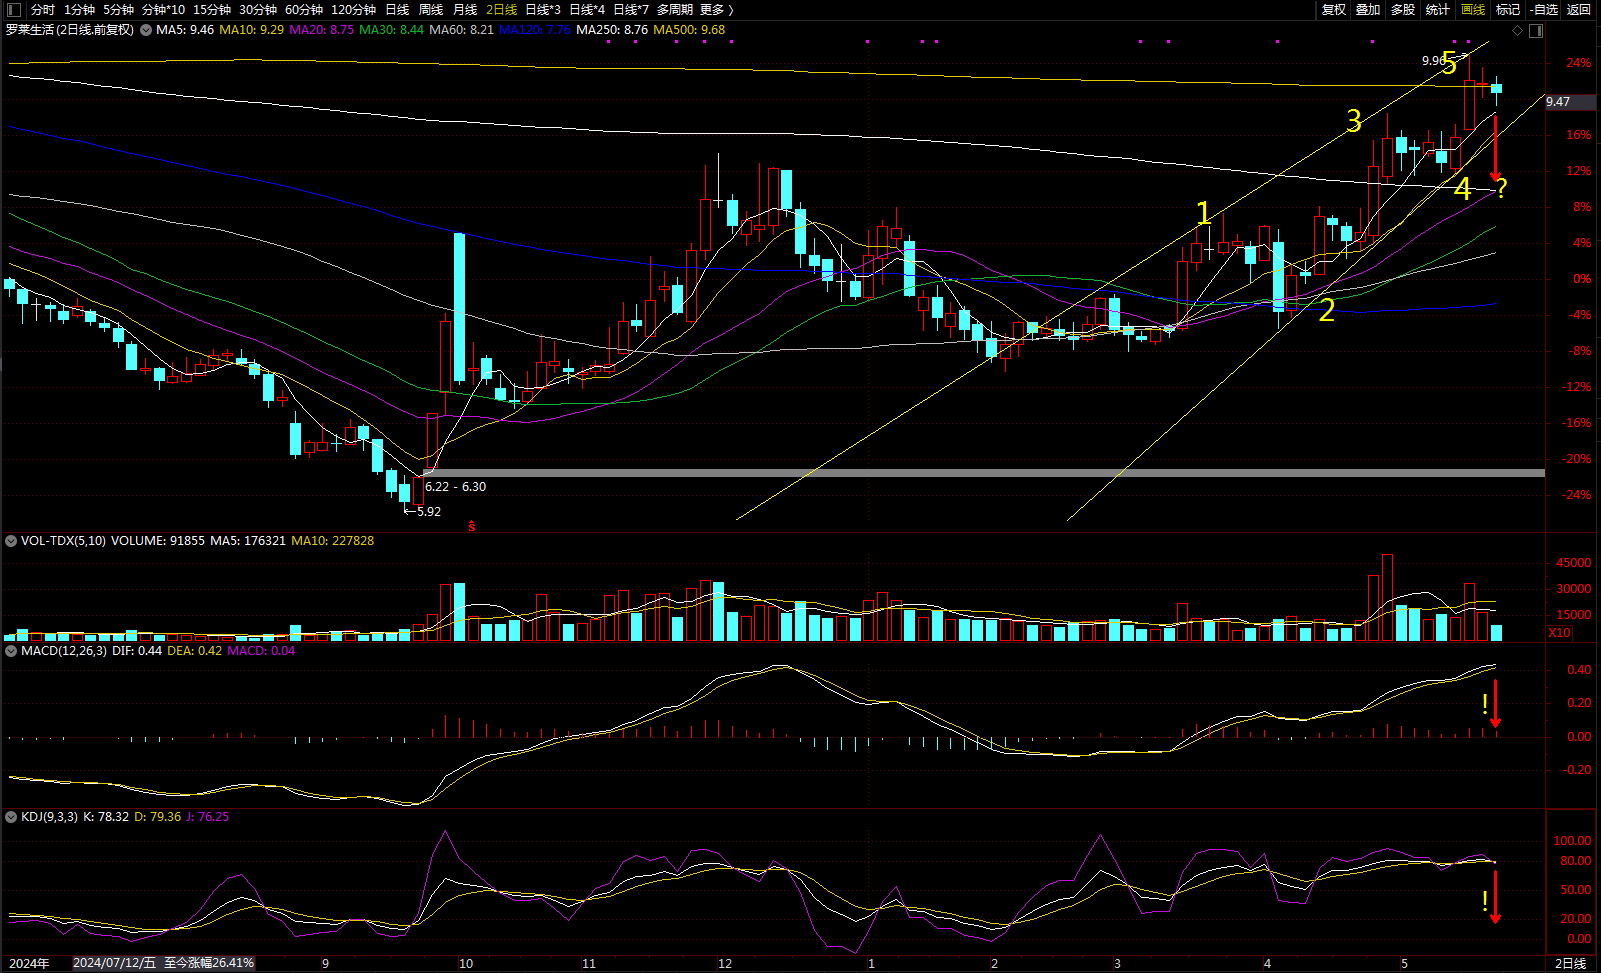Click the date 2024/07/12/五 in status bar

pyautogui.click(x=114, y=963)
